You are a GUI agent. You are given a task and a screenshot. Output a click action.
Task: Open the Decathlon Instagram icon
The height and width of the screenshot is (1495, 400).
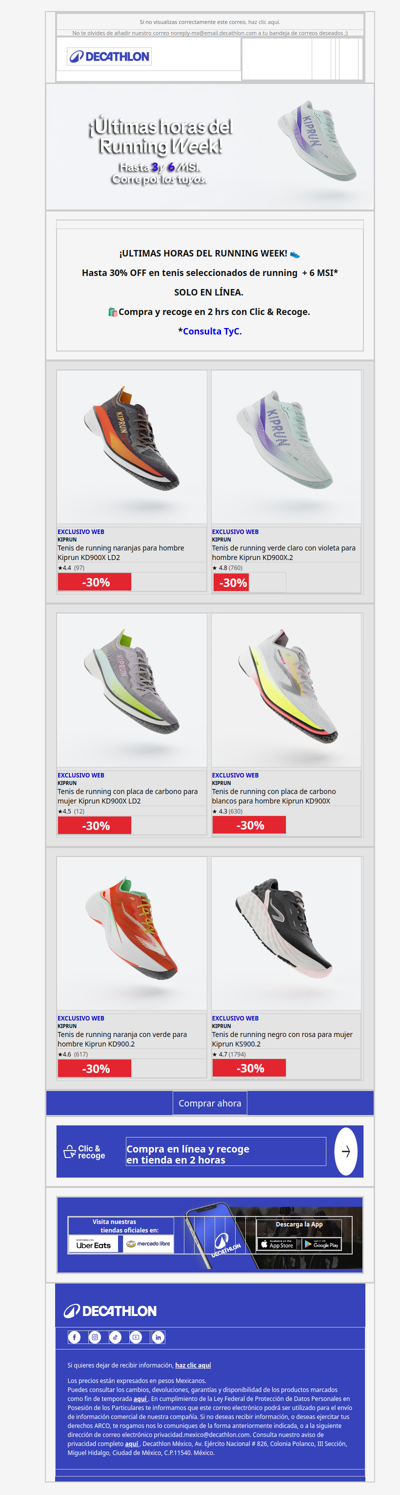click(95, 1337)
